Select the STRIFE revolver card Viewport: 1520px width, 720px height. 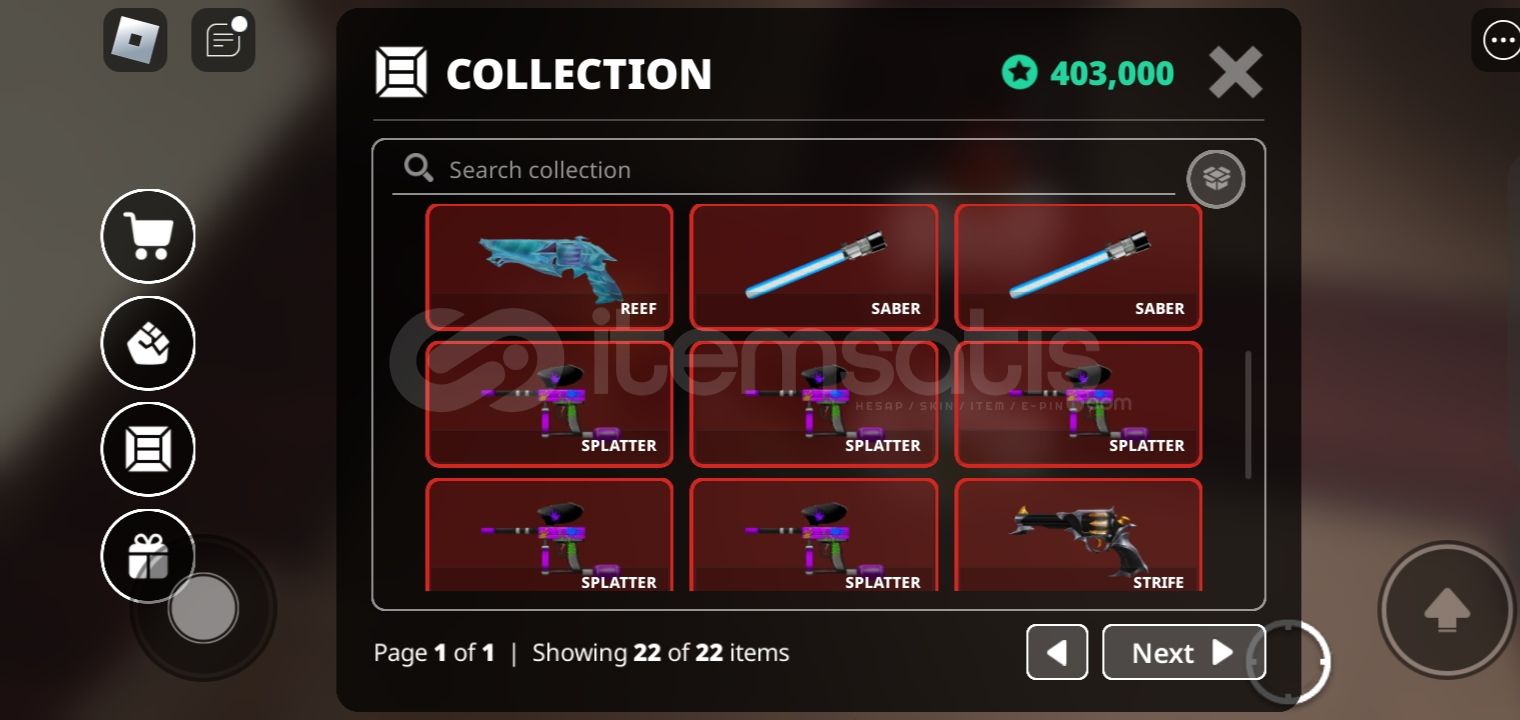1078,535
